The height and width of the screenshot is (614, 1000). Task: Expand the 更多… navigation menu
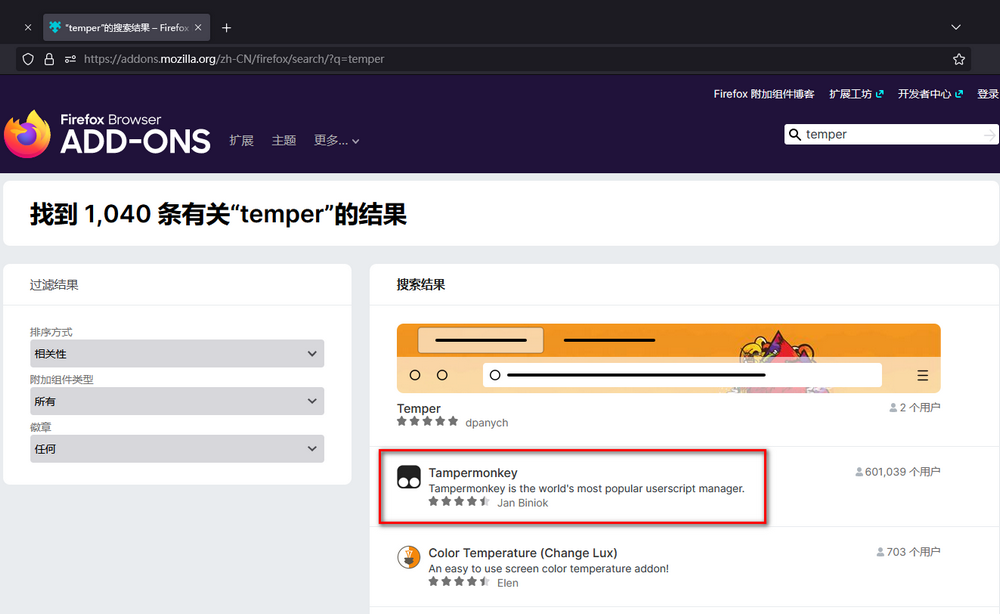click(x=336, y=141)
